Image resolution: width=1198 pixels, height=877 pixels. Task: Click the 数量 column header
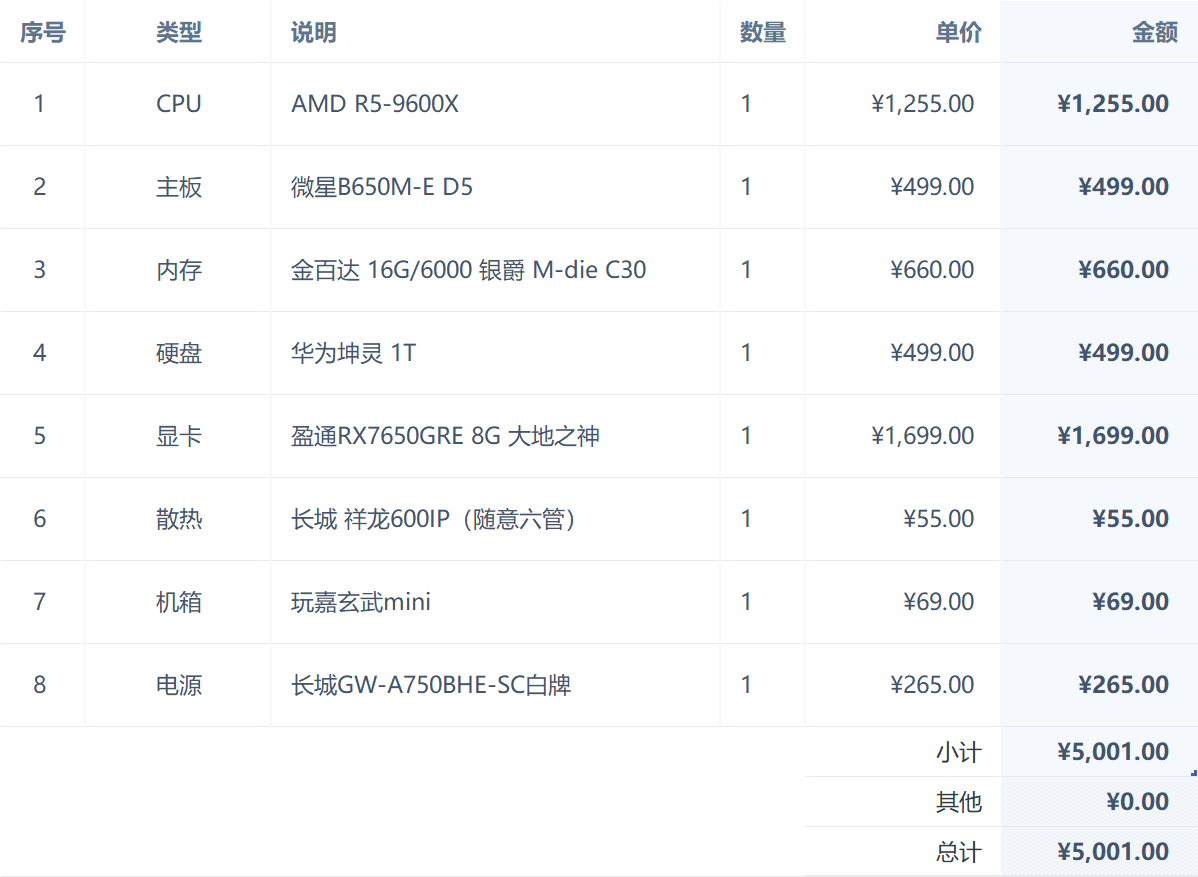point(762,33)
